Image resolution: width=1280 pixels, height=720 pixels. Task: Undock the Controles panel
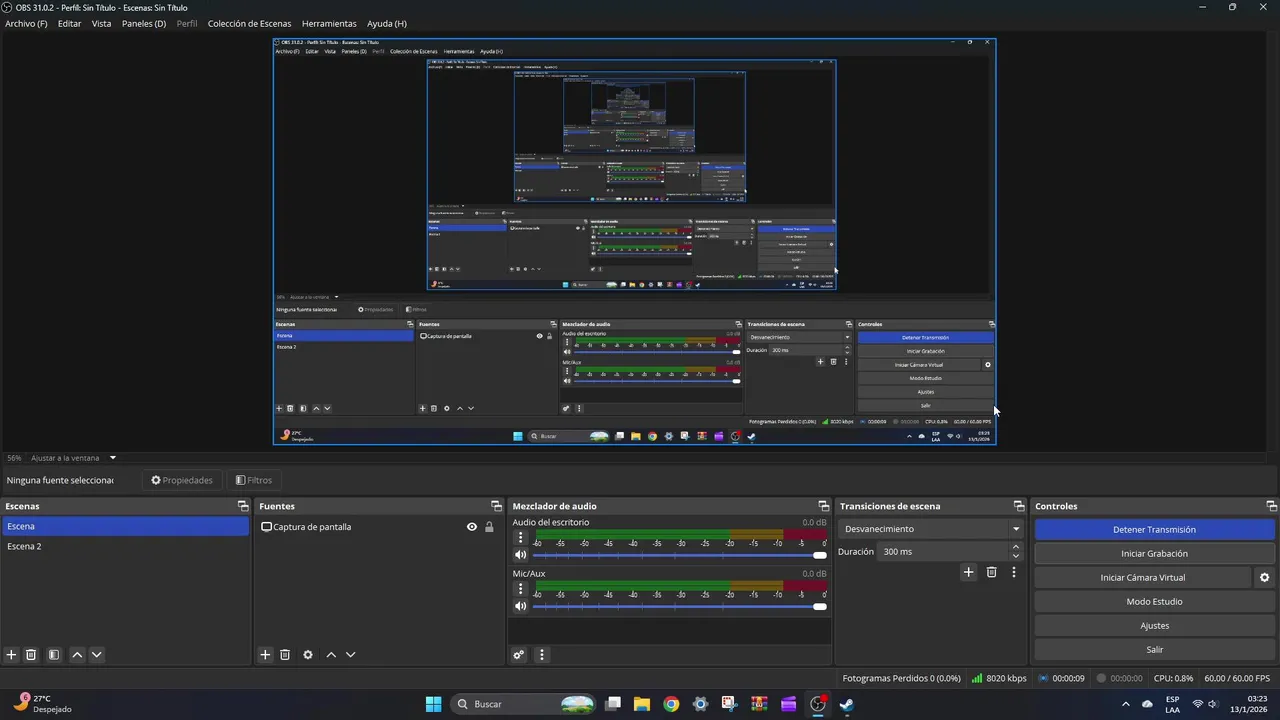(x=1272, y=506)
